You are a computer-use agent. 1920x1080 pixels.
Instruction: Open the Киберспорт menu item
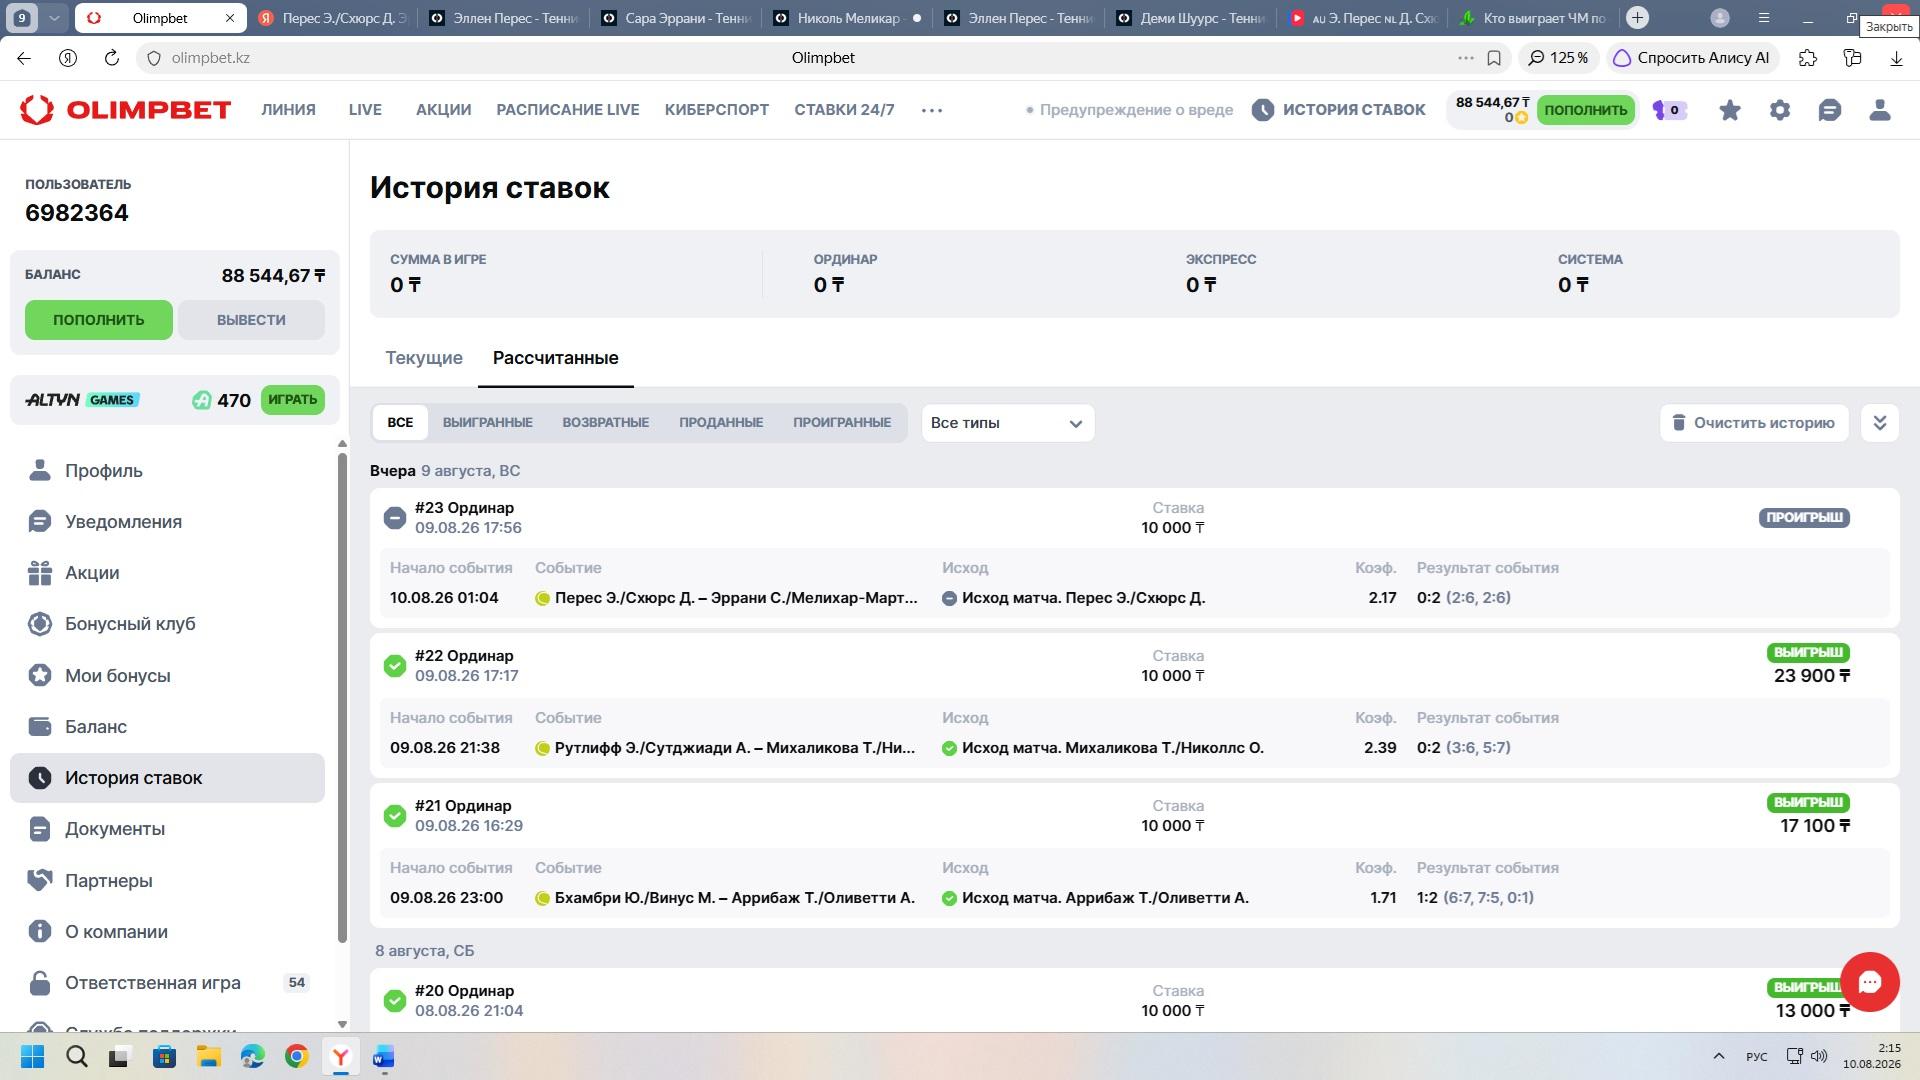[x=716, y=110]
